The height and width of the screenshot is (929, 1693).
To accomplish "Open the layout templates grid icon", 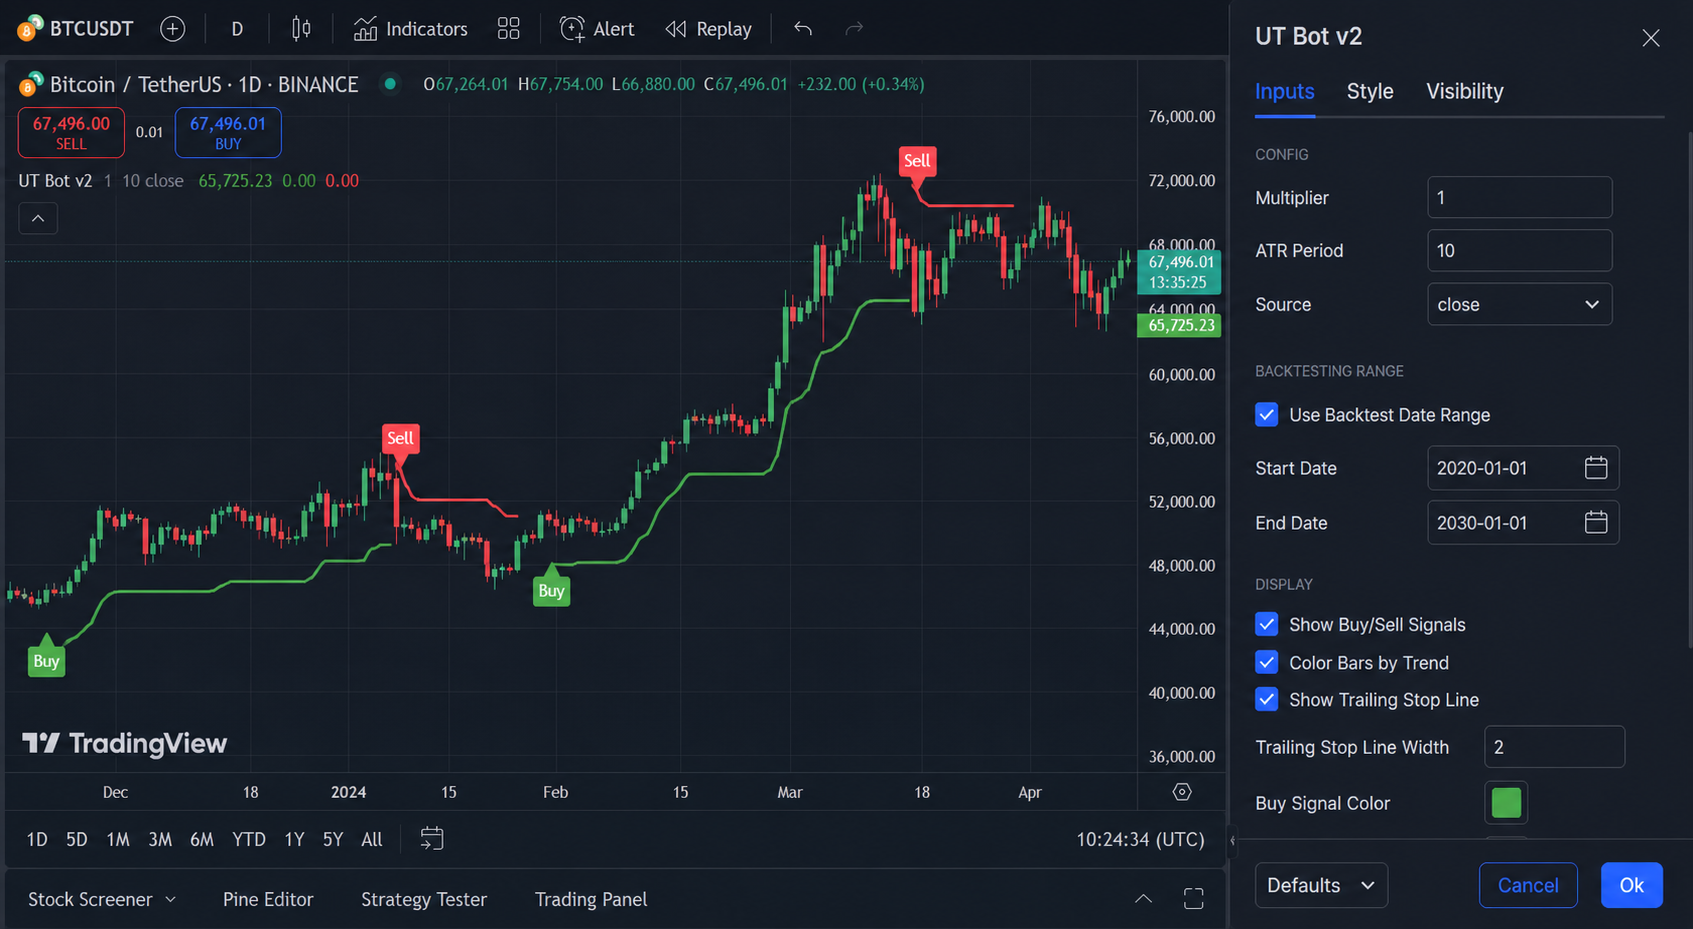I will 508,29.
